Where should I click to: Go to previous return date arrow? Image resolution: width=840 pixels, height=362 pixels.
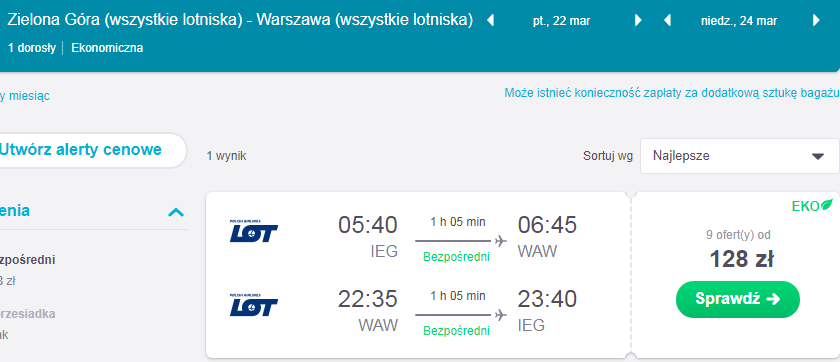668,21
